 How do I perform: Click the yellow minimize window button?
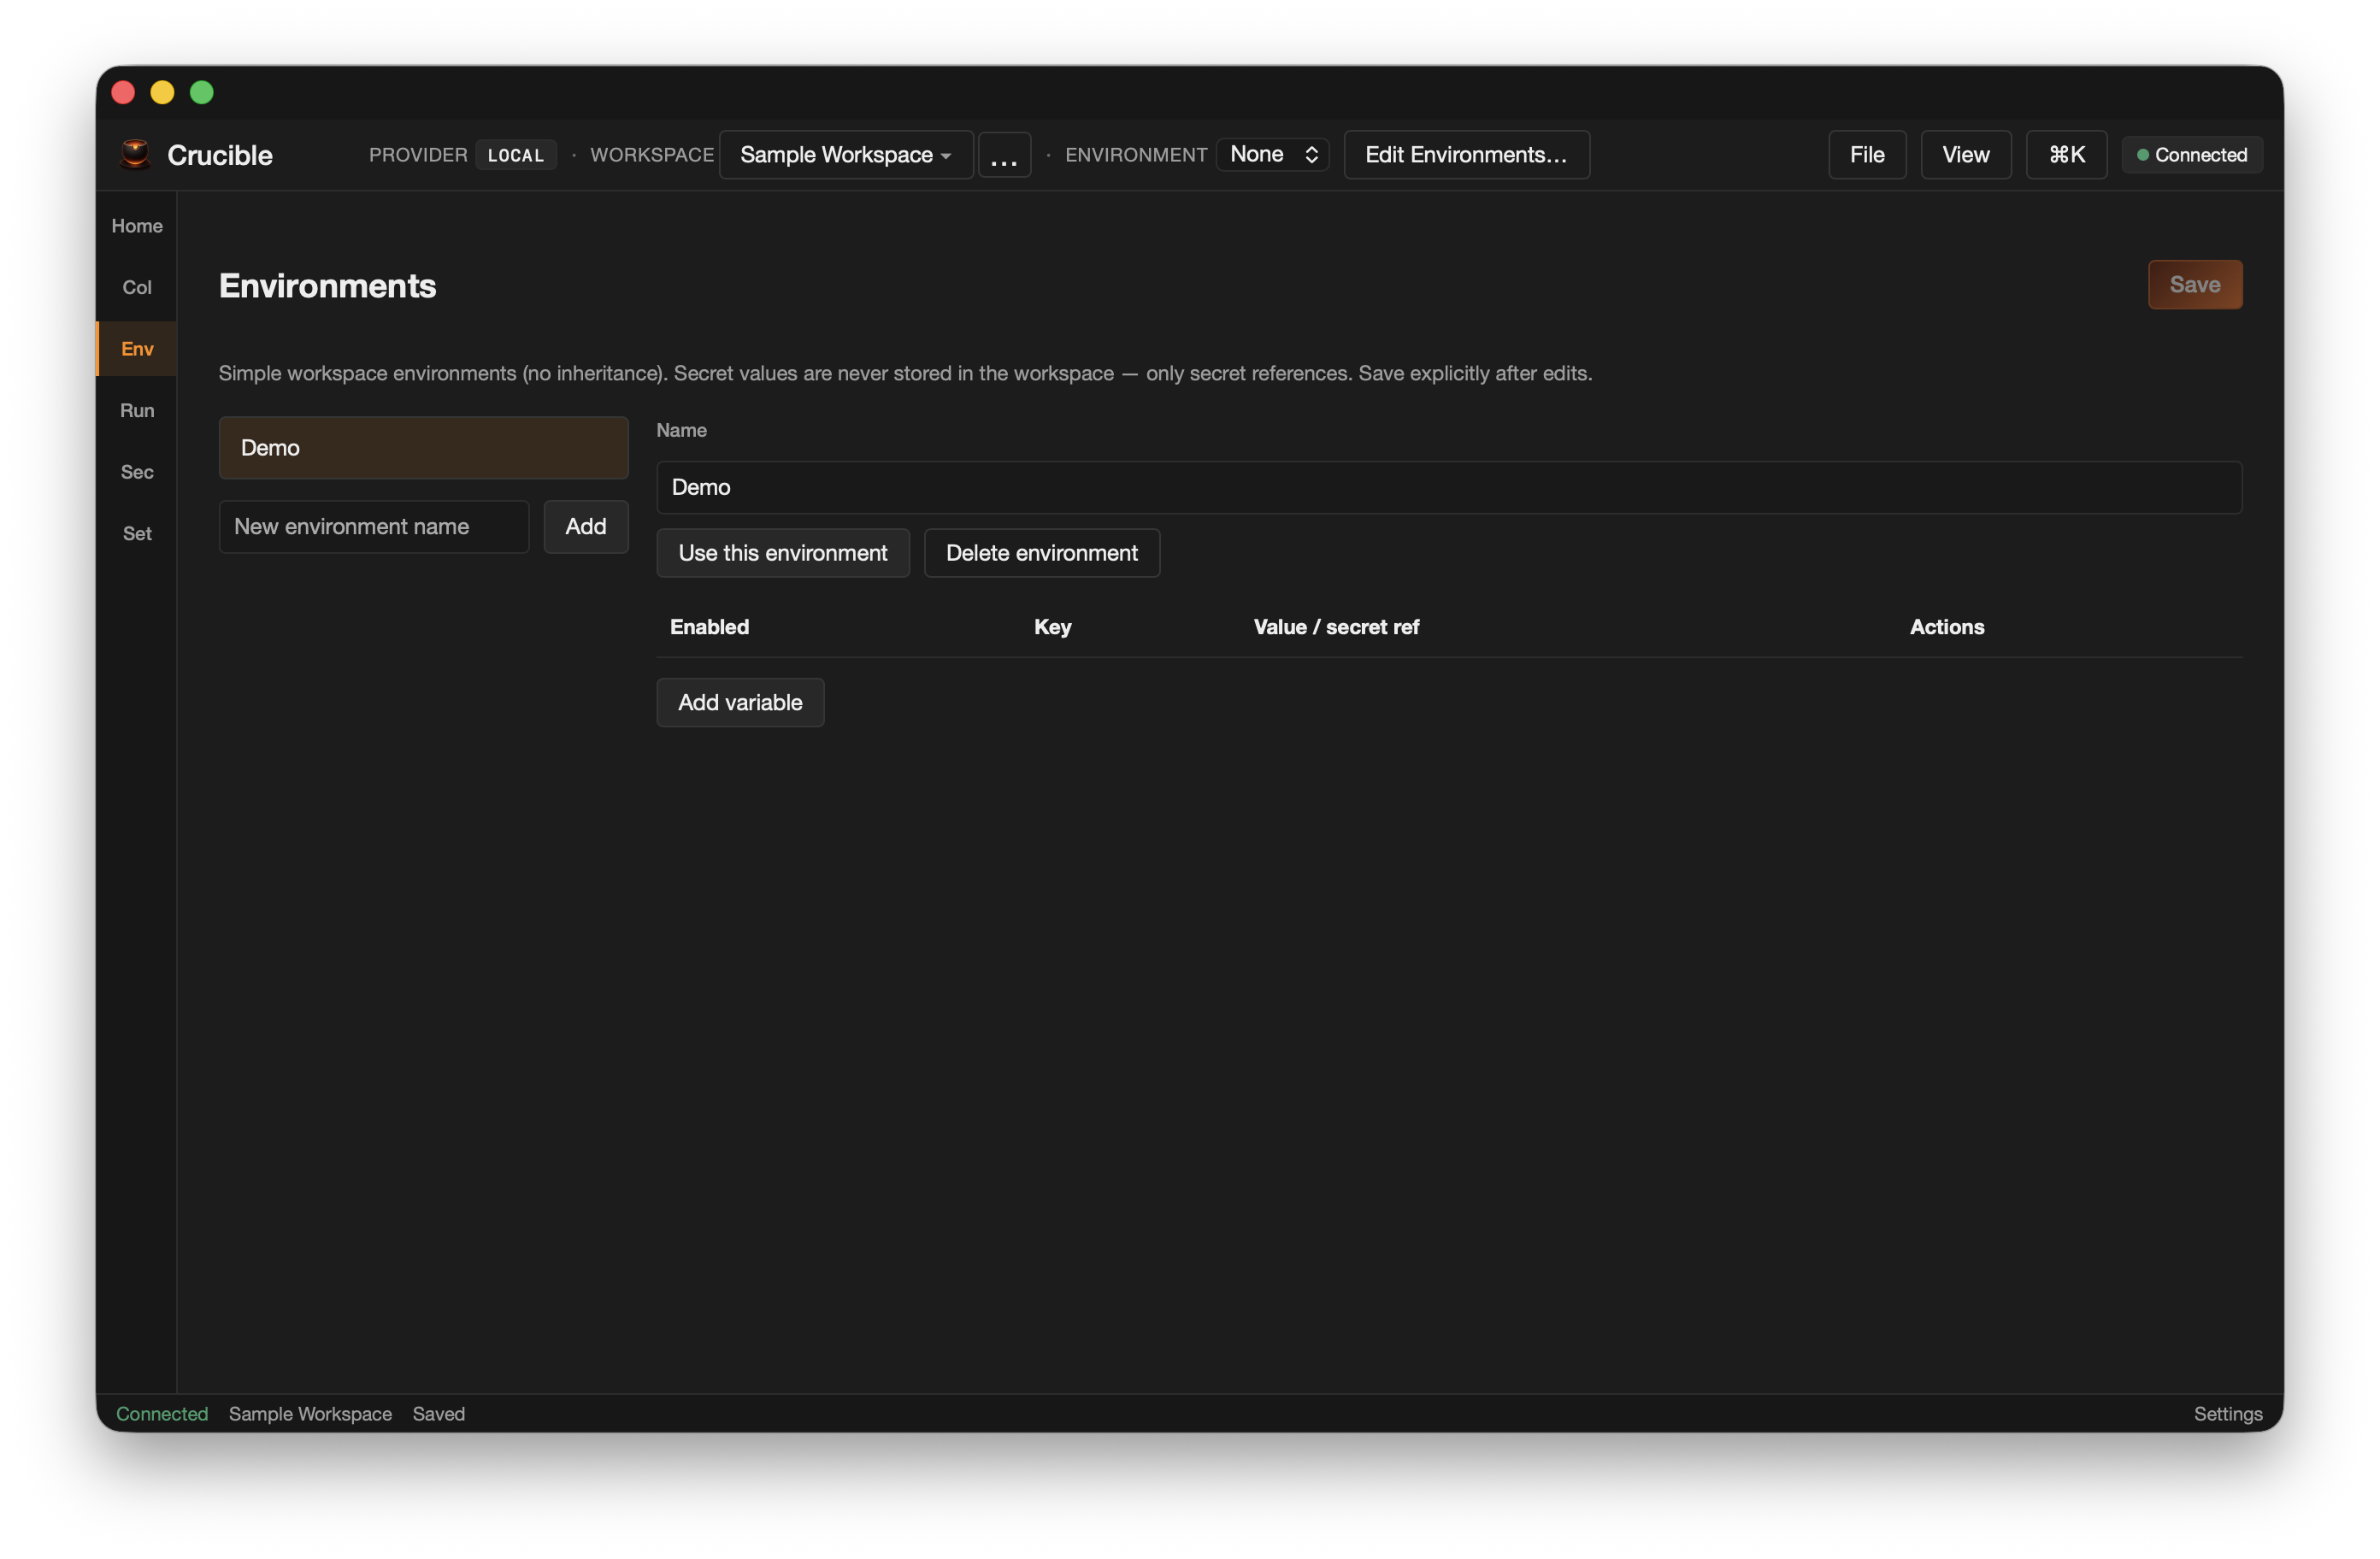(162, 93)
